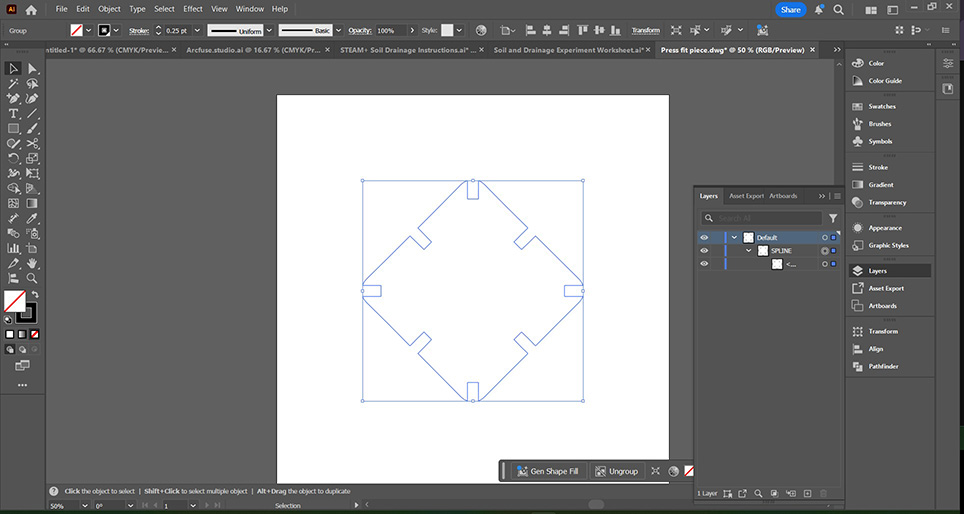Switch to the Soil and Drainage Experiment Worksheet tab

tap(571, 49)
